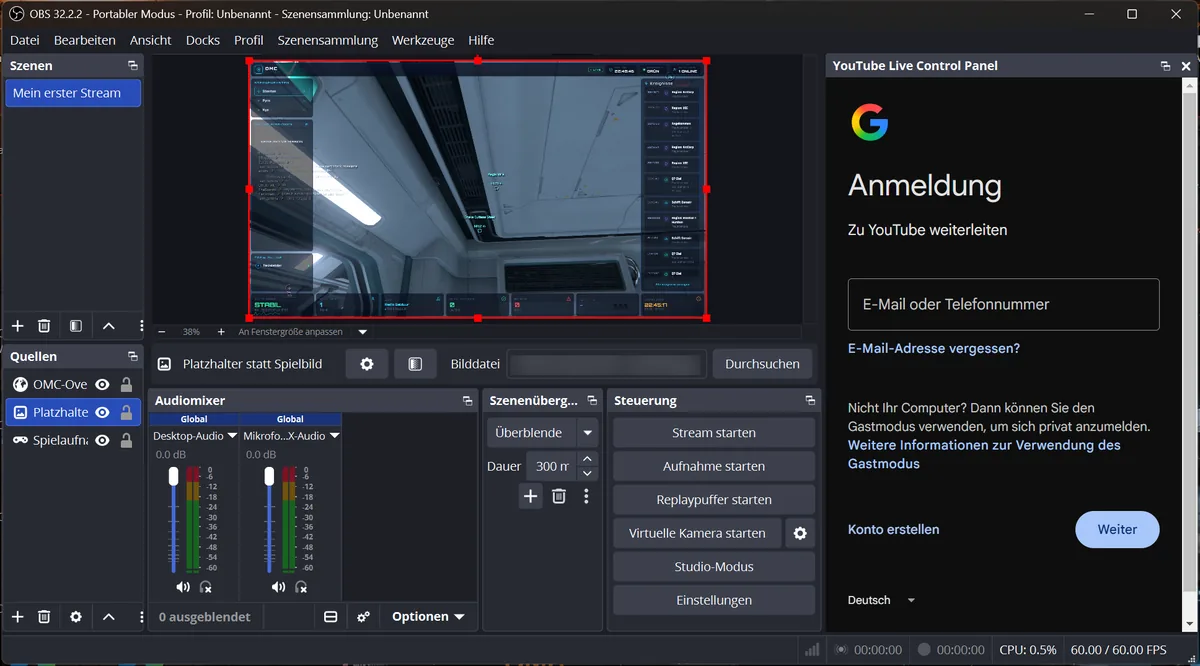Hide the Spielaufnahme source
The image size is (1200, 666).
tap(102, 440)
